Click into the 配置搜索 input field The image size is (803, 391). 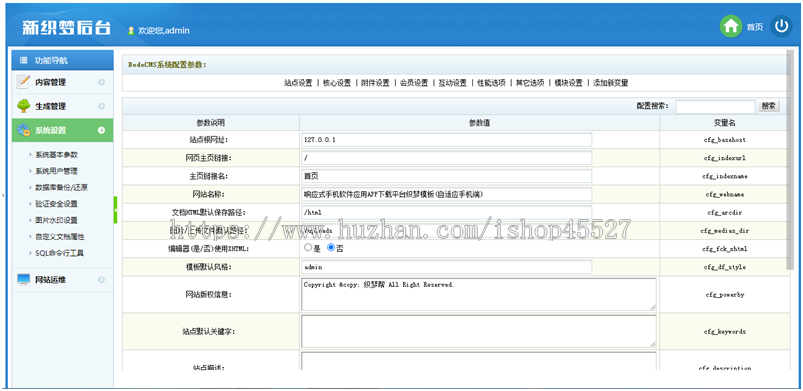point(715,106)
